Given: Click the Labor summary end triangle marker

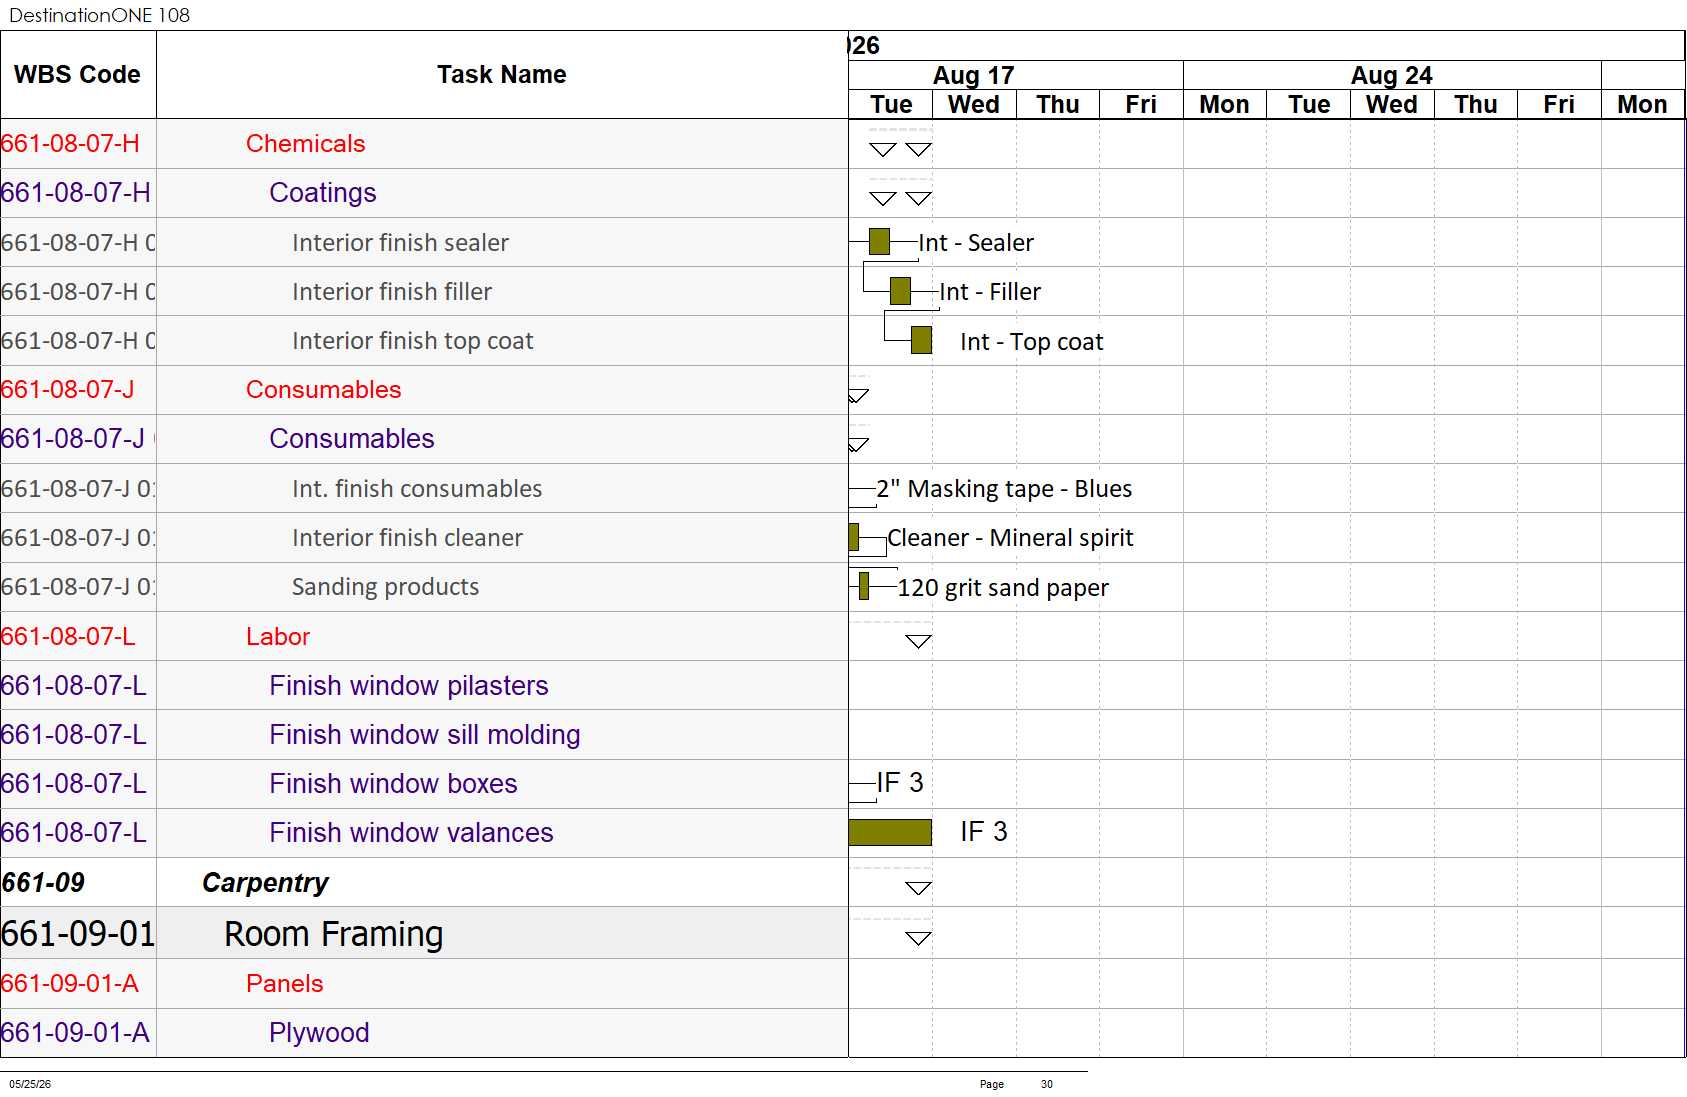Looking at the screenshot, I should [x=918, y=641].
